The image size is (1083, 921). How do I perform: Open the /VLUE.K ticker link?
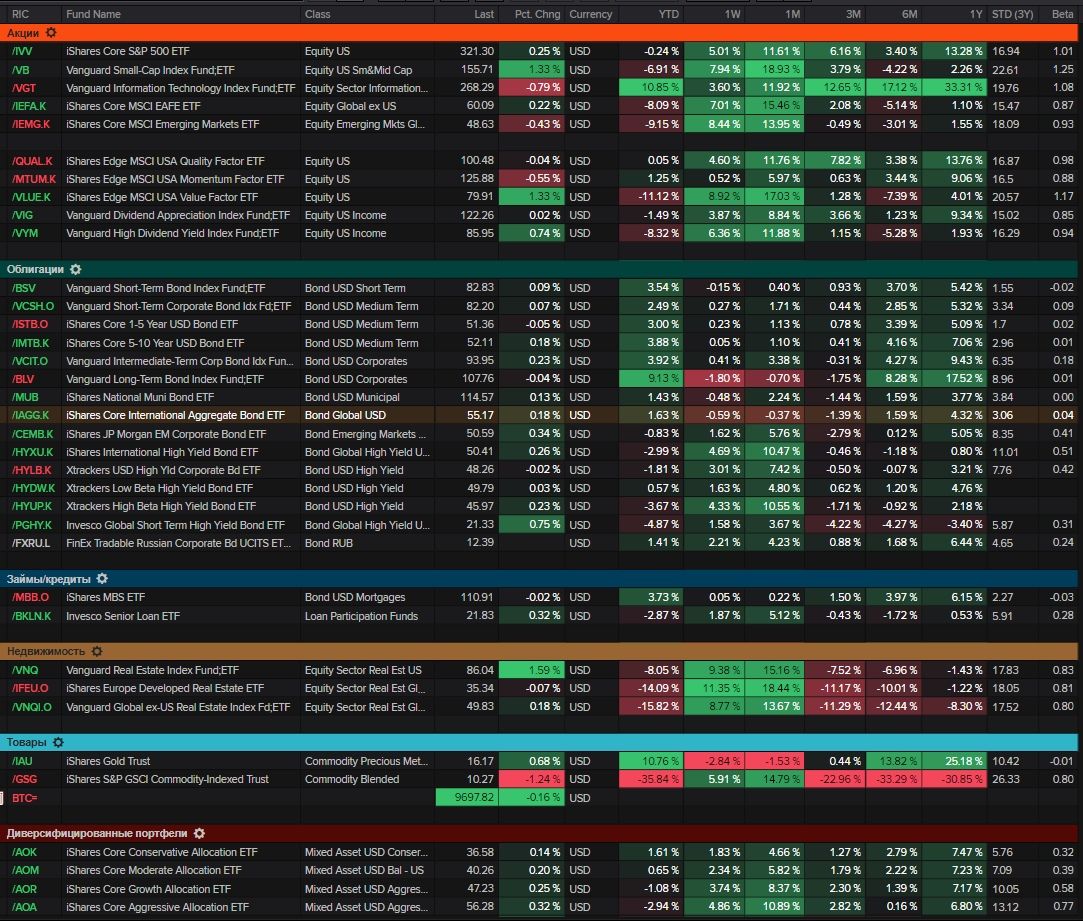[x=31, y=197]
